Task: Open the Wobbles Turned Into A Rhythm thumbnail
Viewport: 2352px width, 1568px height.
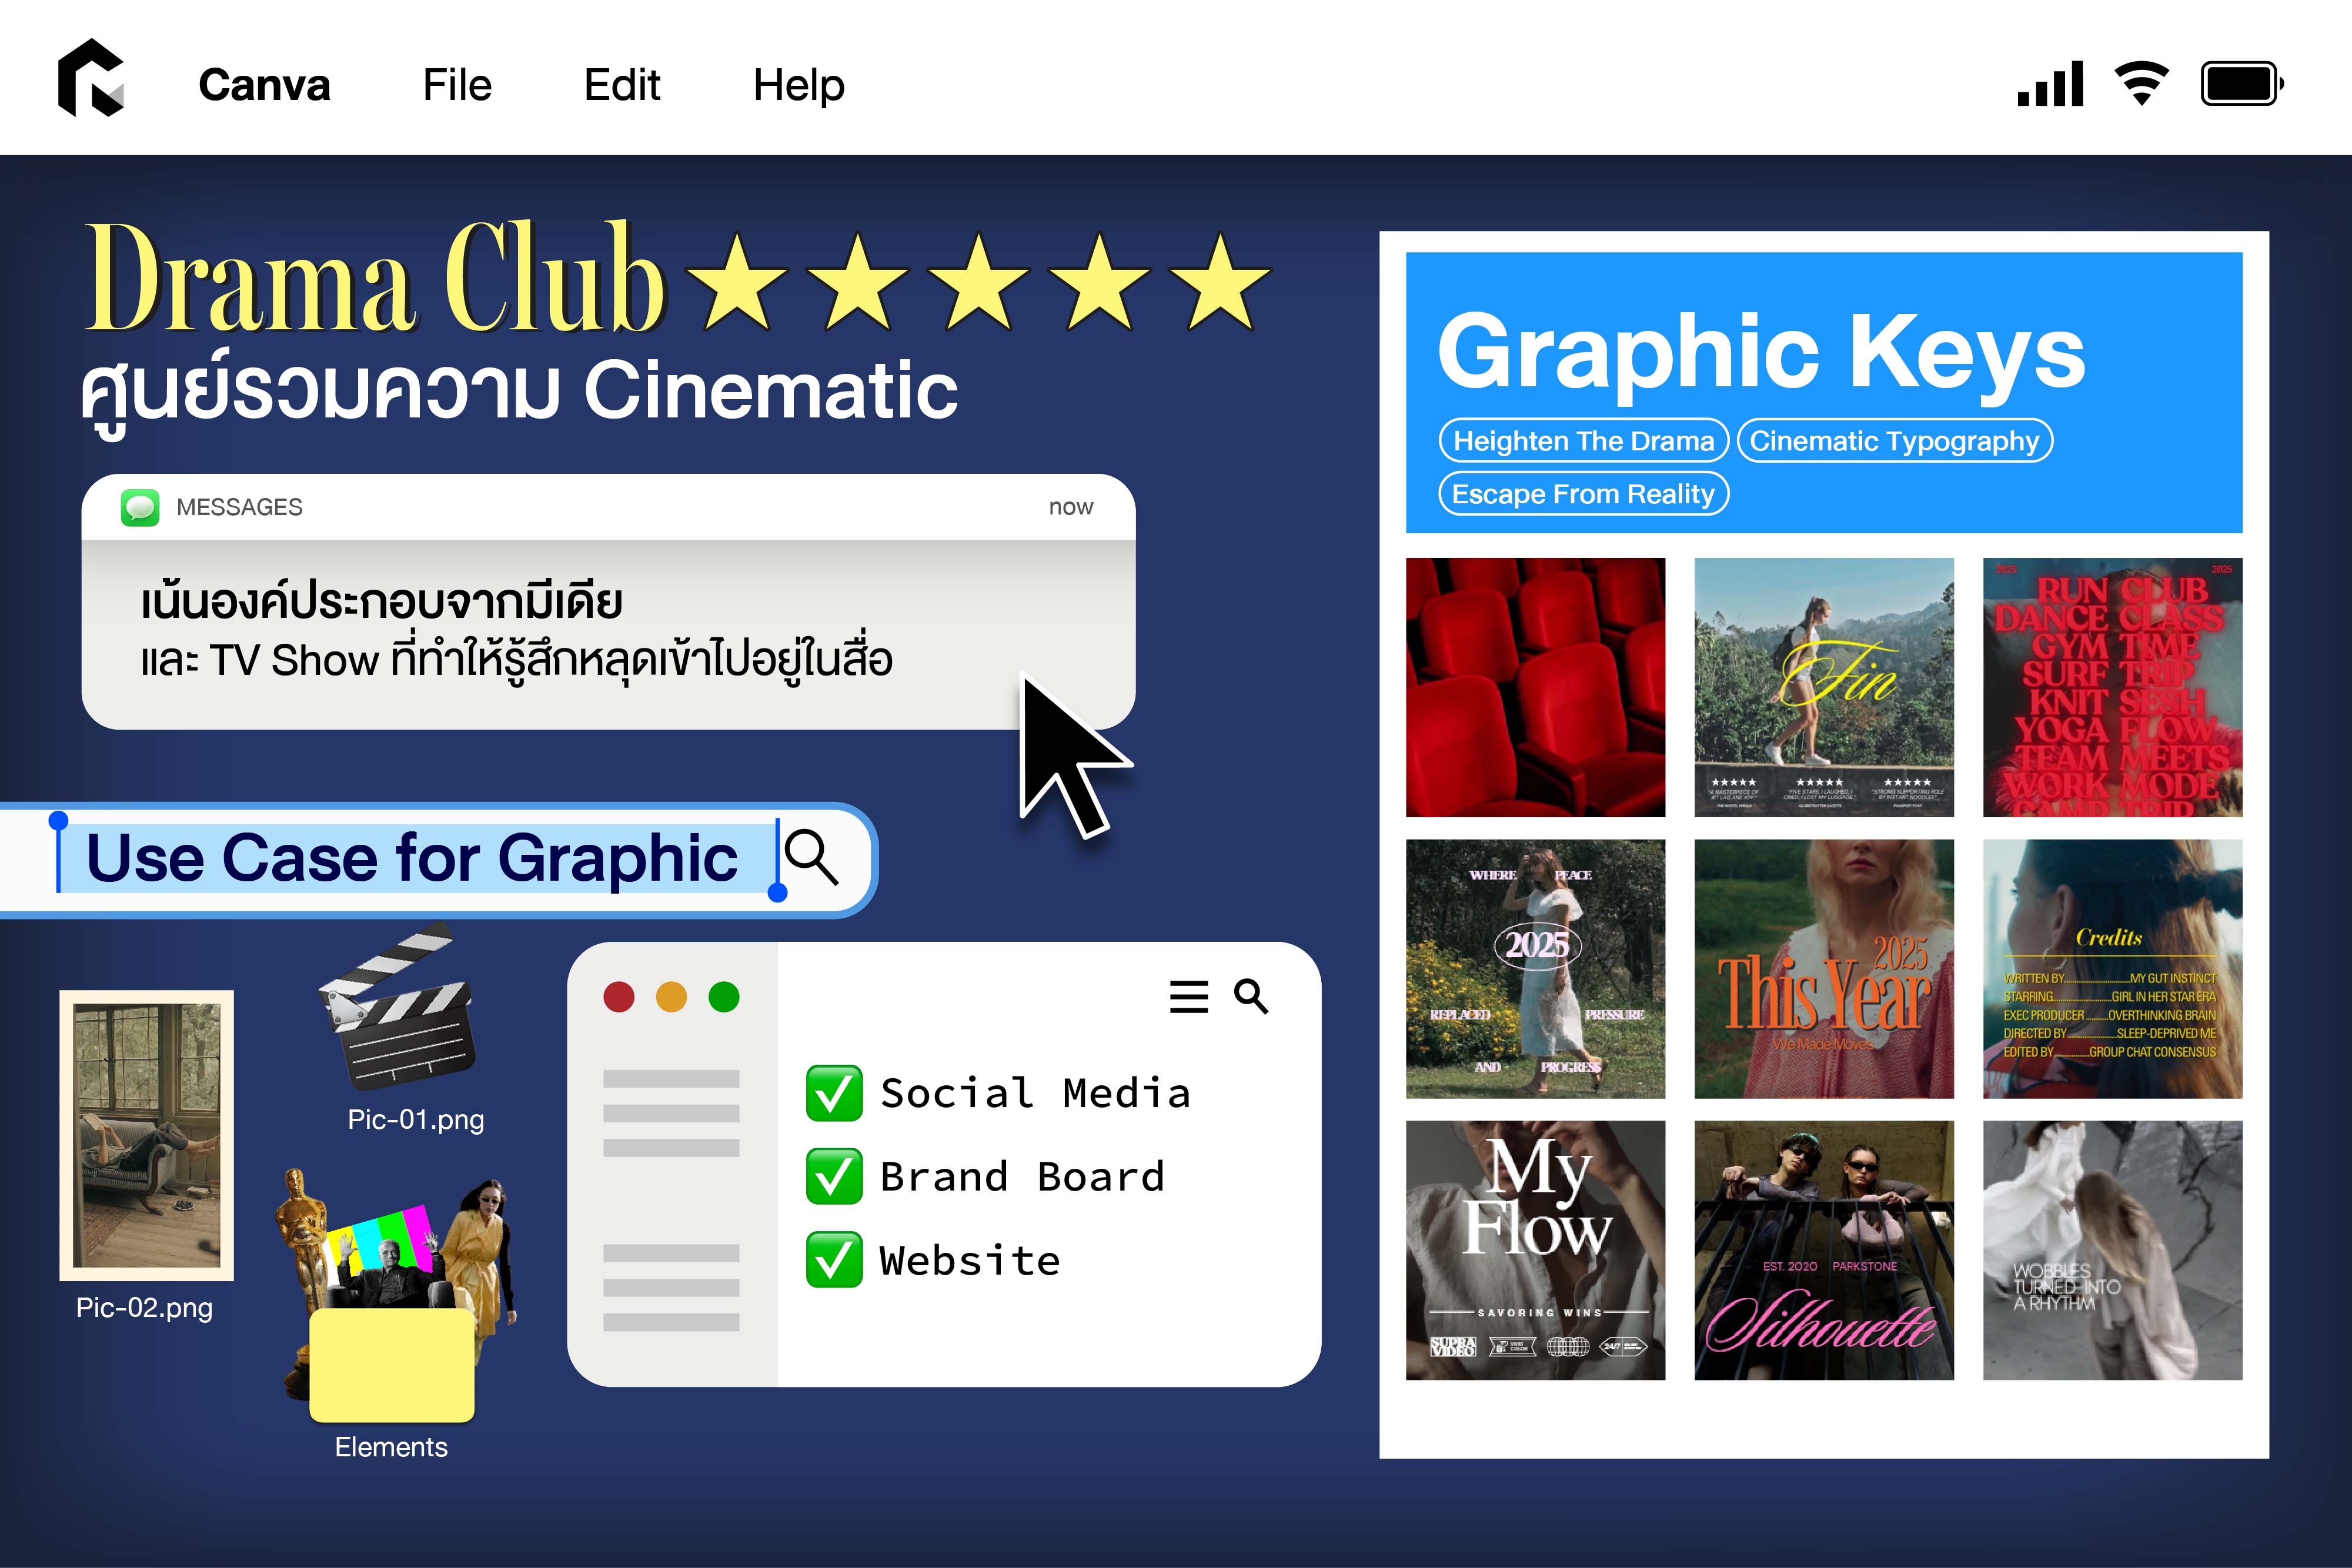Action: [2112, 1250]
